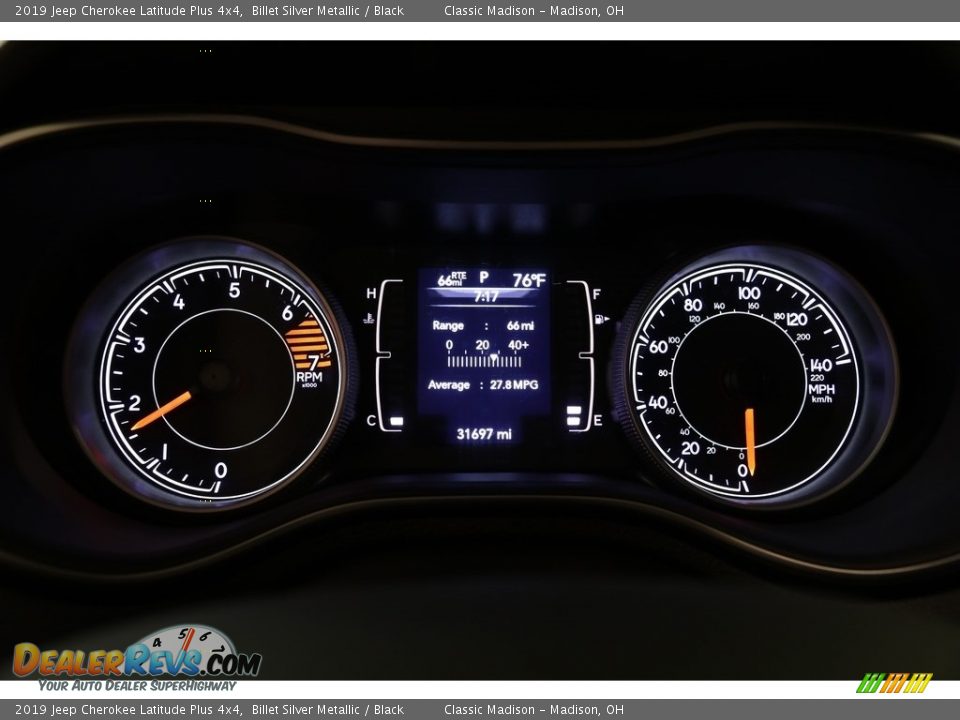This screenshot has height=720, width=960.
Task: Click the coolant temperature icon
Action: tap(369, 318)
